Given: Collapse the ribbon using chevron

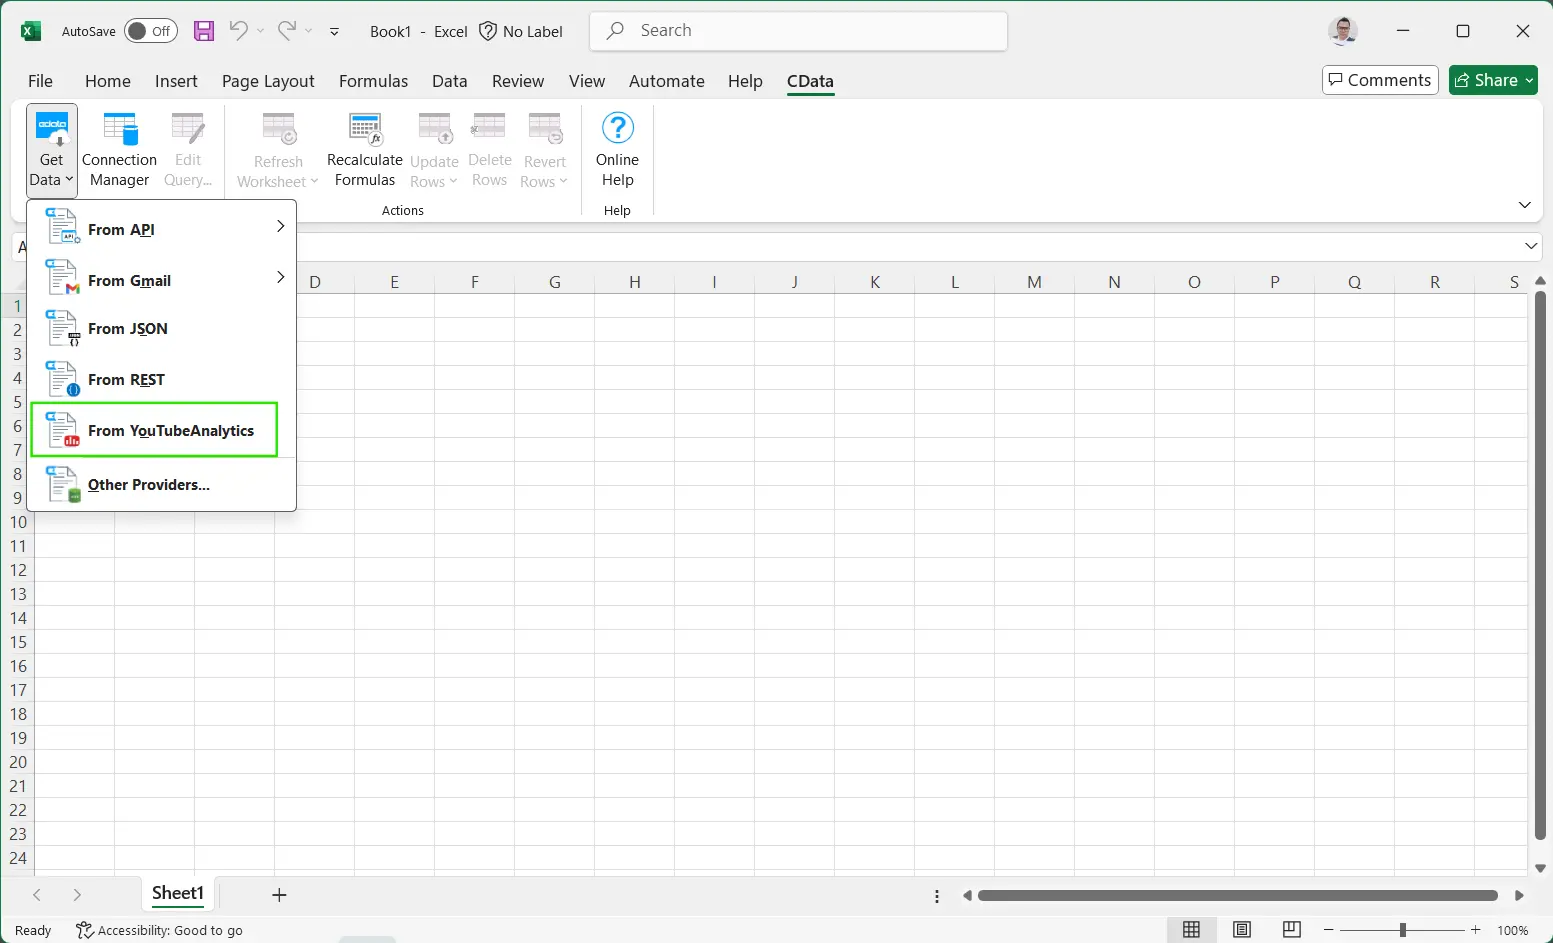Looking at the screenshot, I should tap(1524, 205).
